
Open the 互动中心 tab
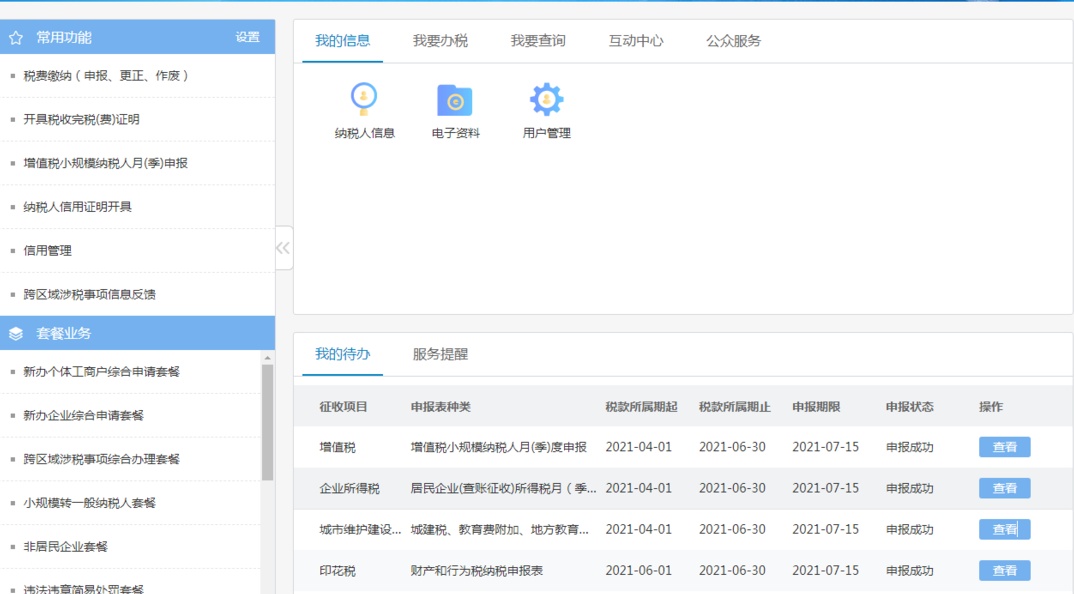[x=636, y=41]
